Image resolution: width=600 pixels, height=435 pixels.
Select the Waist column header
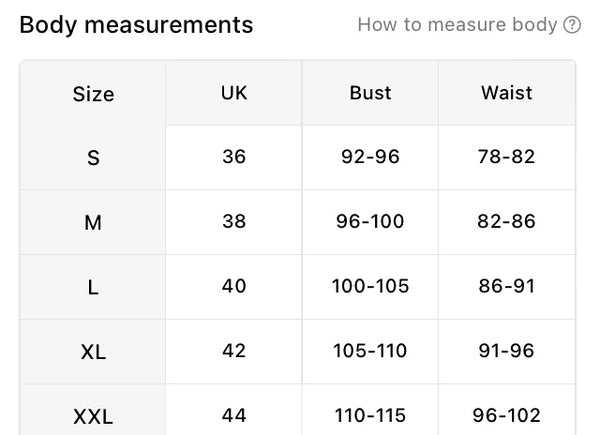tap(507, 93)
